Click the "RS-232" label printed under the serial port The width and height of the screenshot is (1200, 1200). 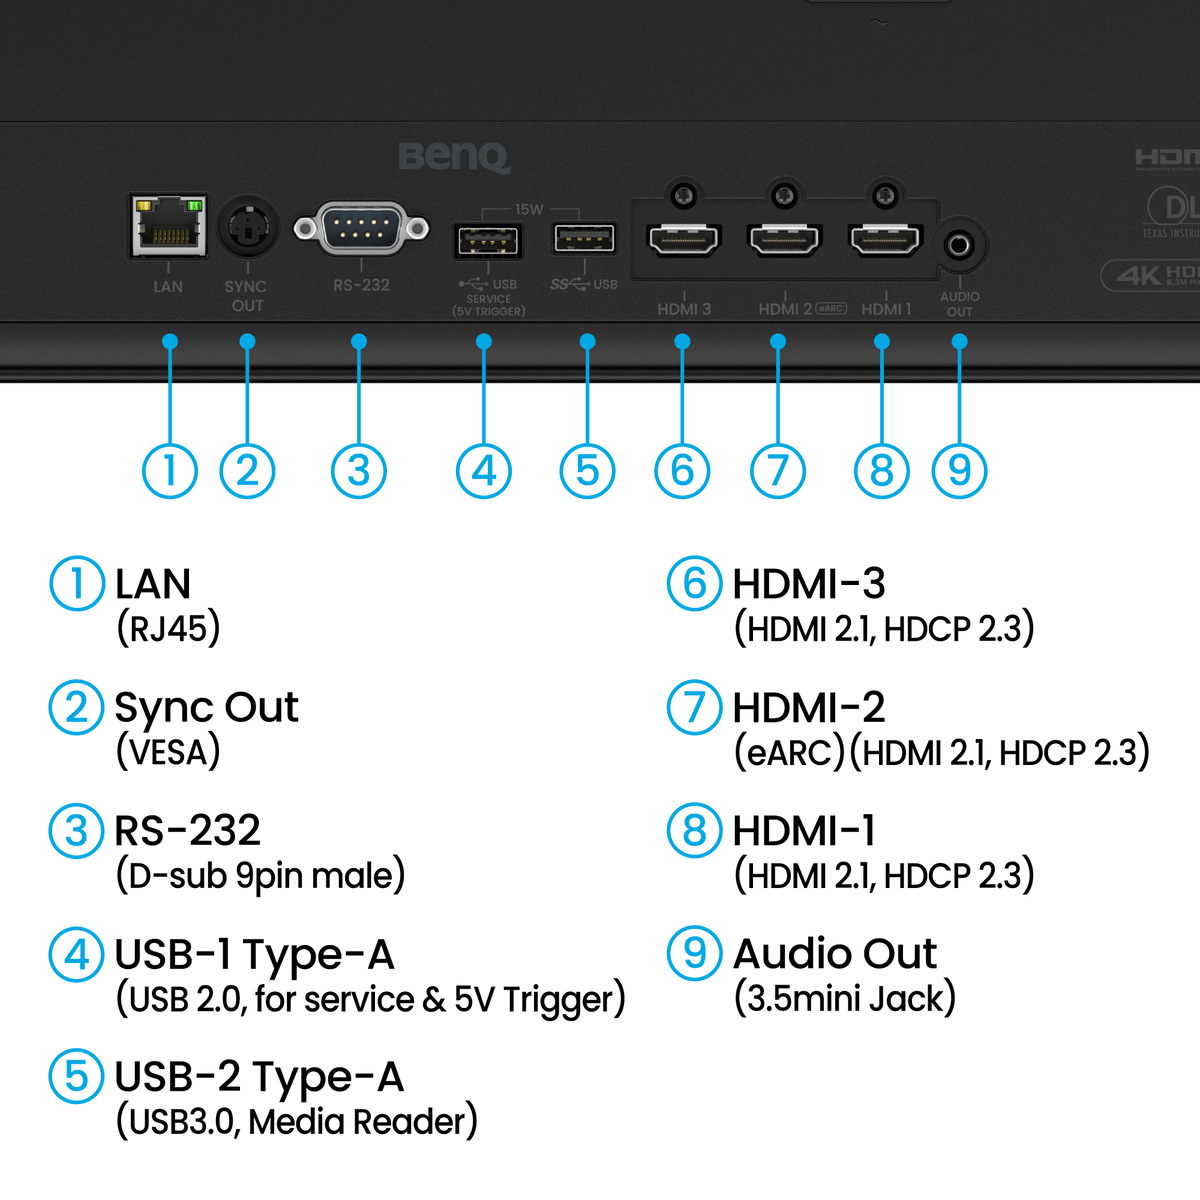pos(361,285)
